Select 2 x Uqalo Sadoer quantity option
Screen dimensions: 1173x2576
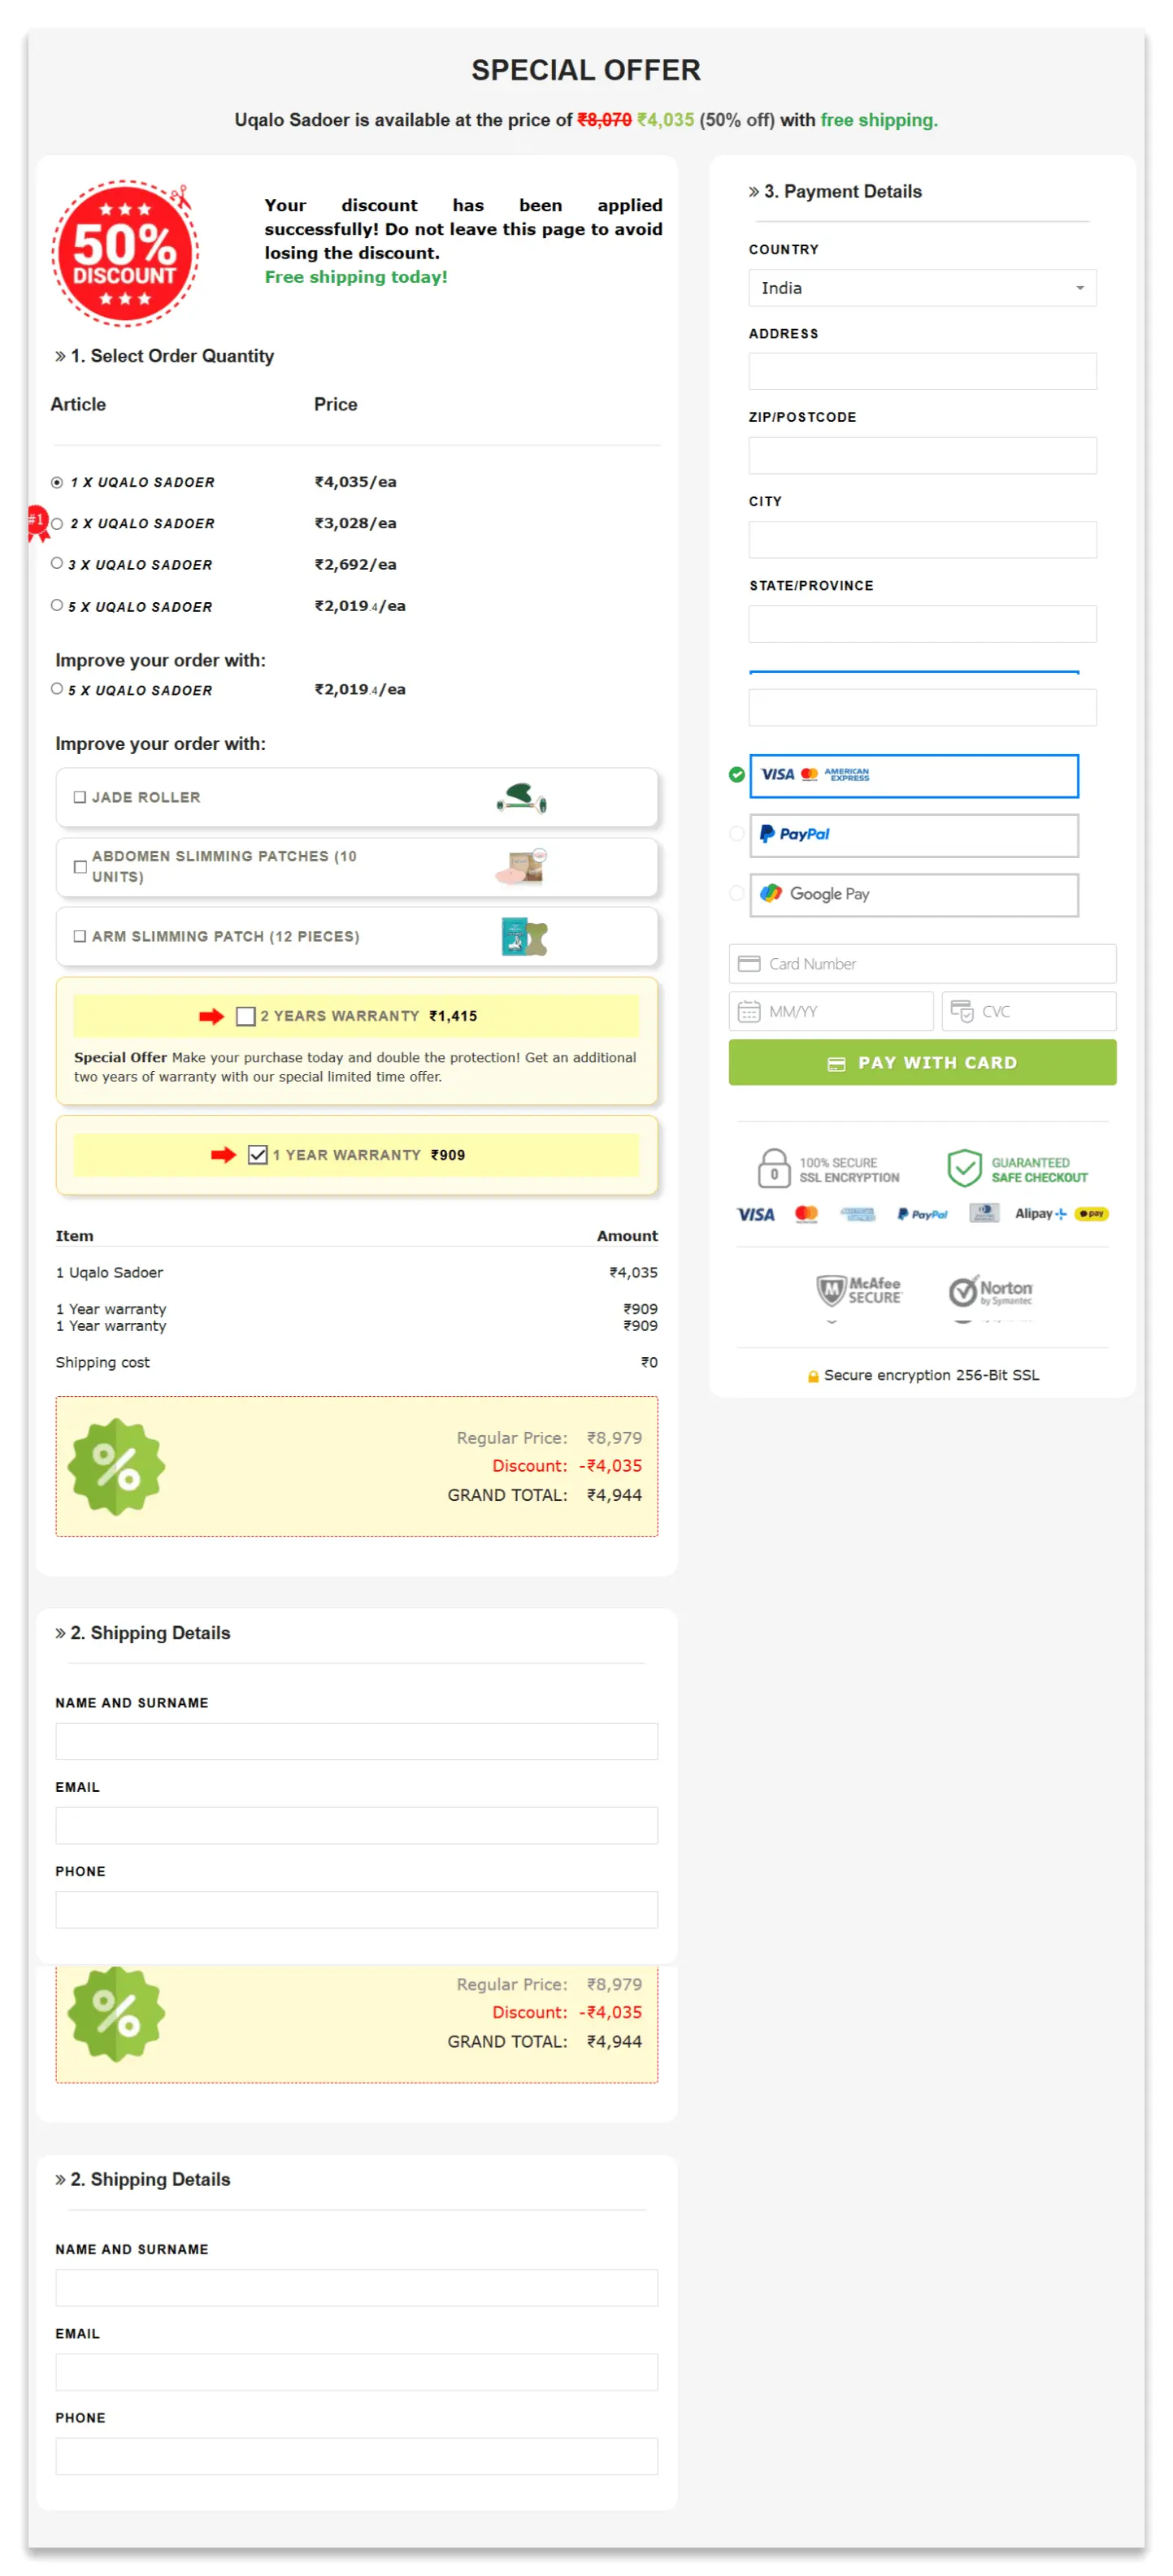(x=57, y=523)
